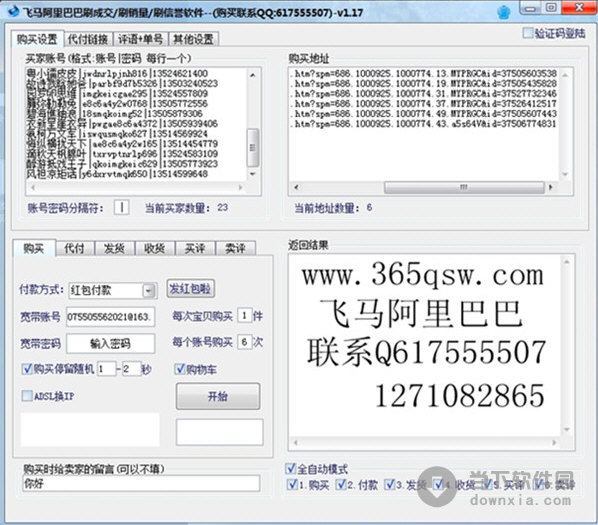Close the application window
Viewport: 598px width, 525px height.
(x=579, y=7)
